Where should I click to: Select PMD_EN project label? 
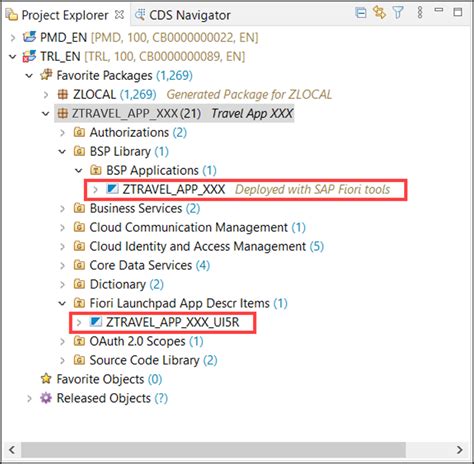[x=63, y=37]
